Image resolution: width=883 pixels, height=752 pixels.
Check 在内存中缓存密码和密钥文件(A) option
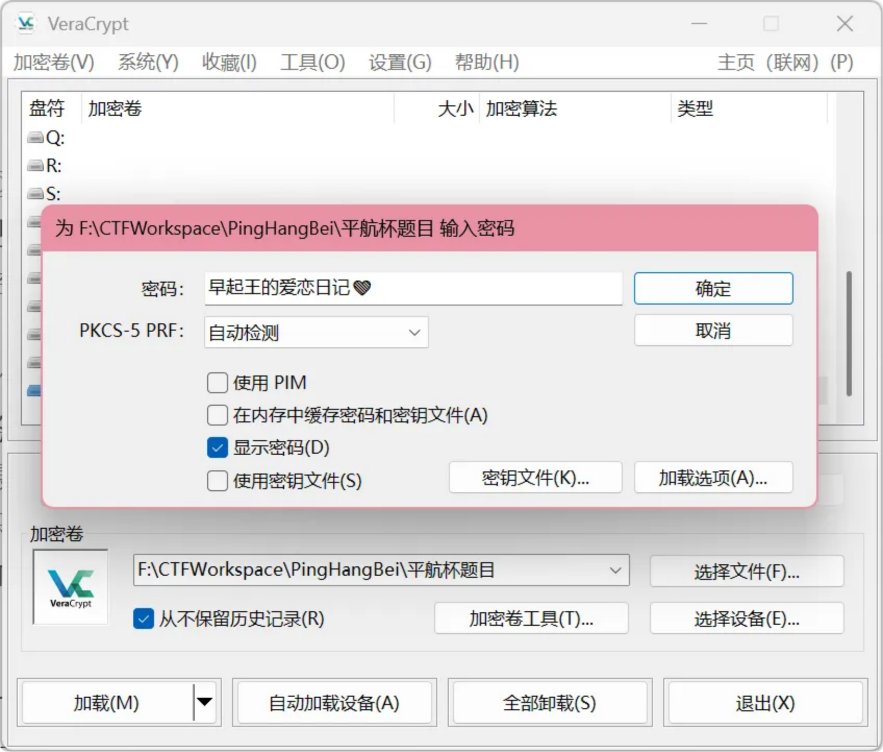click(217, 415)
